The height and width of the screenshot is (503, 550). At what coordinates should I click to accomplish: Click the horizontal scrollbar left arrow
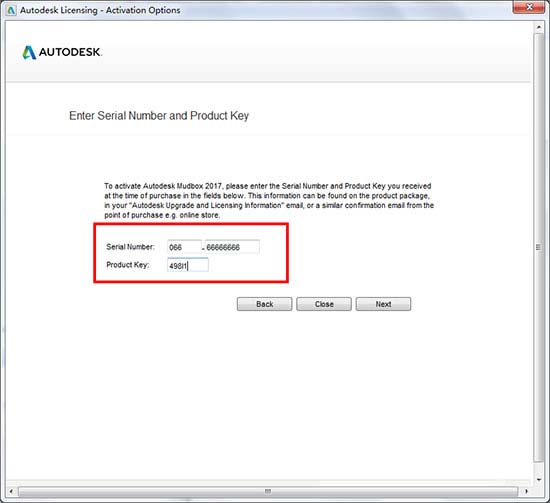point(11,491)
